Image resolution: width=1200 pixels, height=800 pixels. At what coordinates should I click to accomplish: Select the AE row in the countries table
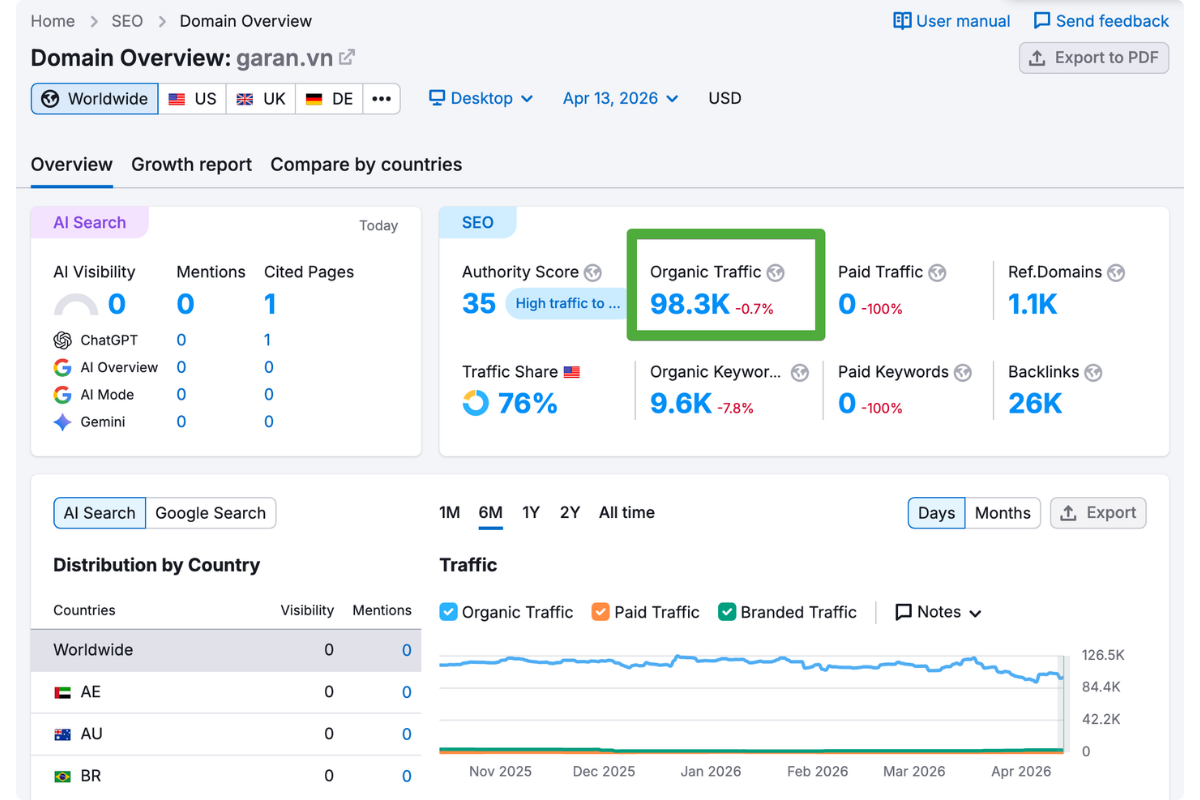tap(226, 692)
